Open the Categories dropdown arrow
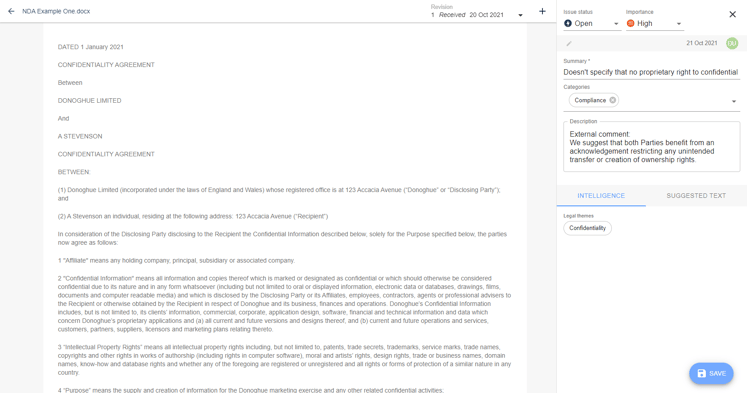Screen dimensions: 747x393 tap(734, 101)
